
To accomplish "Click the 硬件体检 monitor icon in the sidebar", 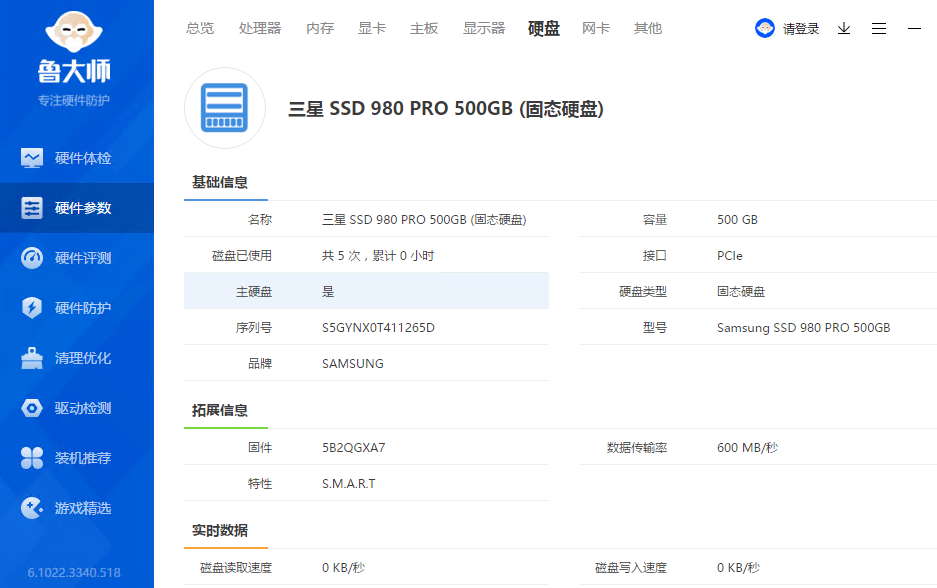I will point(32,158).
